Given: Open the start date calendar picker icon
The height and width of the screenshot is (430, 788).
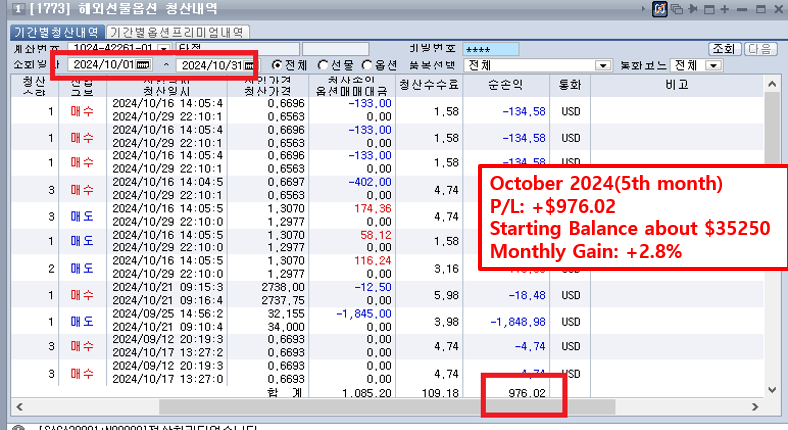Looking at the screenshot, I should tap(143, 65).
